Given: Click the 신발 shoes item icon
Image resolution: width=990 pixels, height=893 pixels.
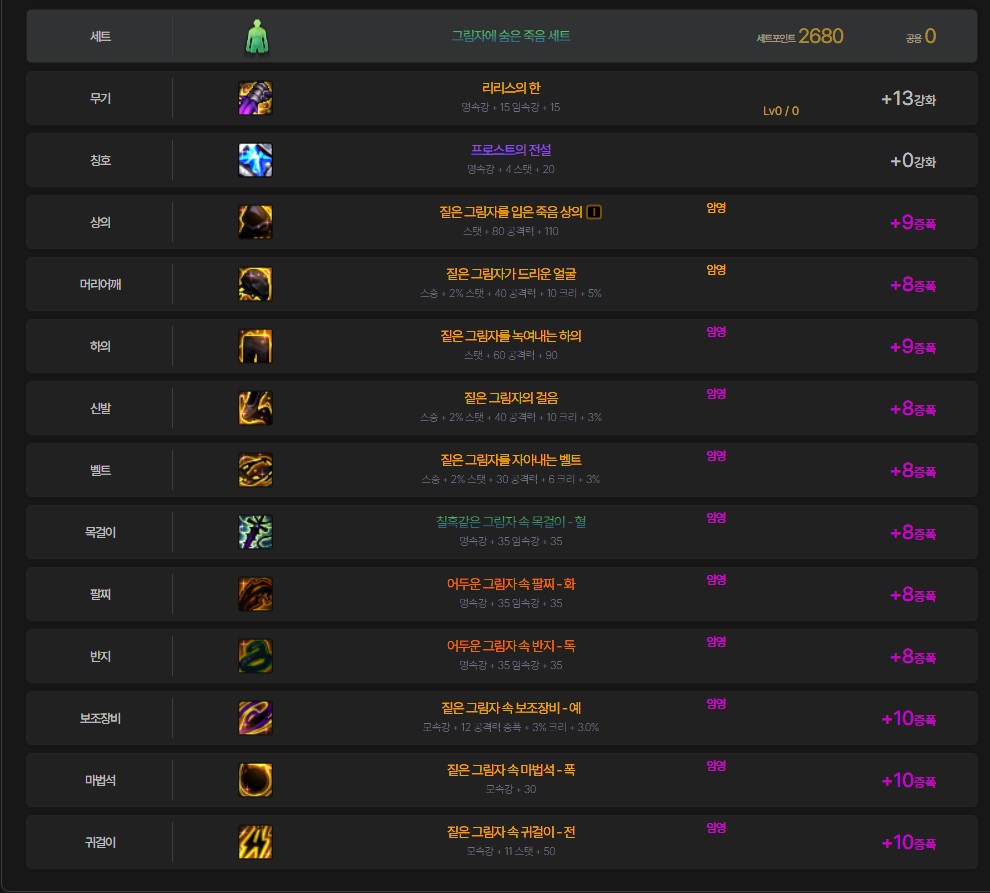Looking at the screenshot, I should (x=255, y=408).
